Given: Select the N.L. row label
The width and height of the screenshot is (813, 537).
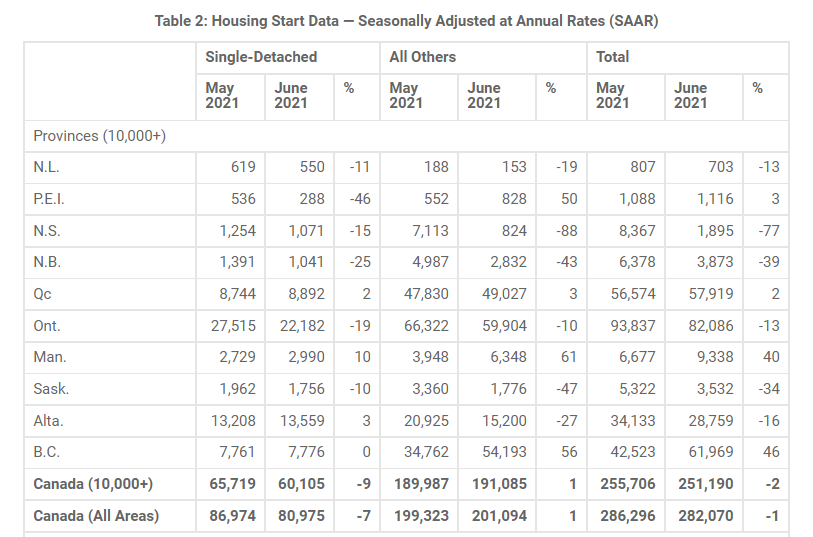Looking at the screenshot, I should 46,168.
